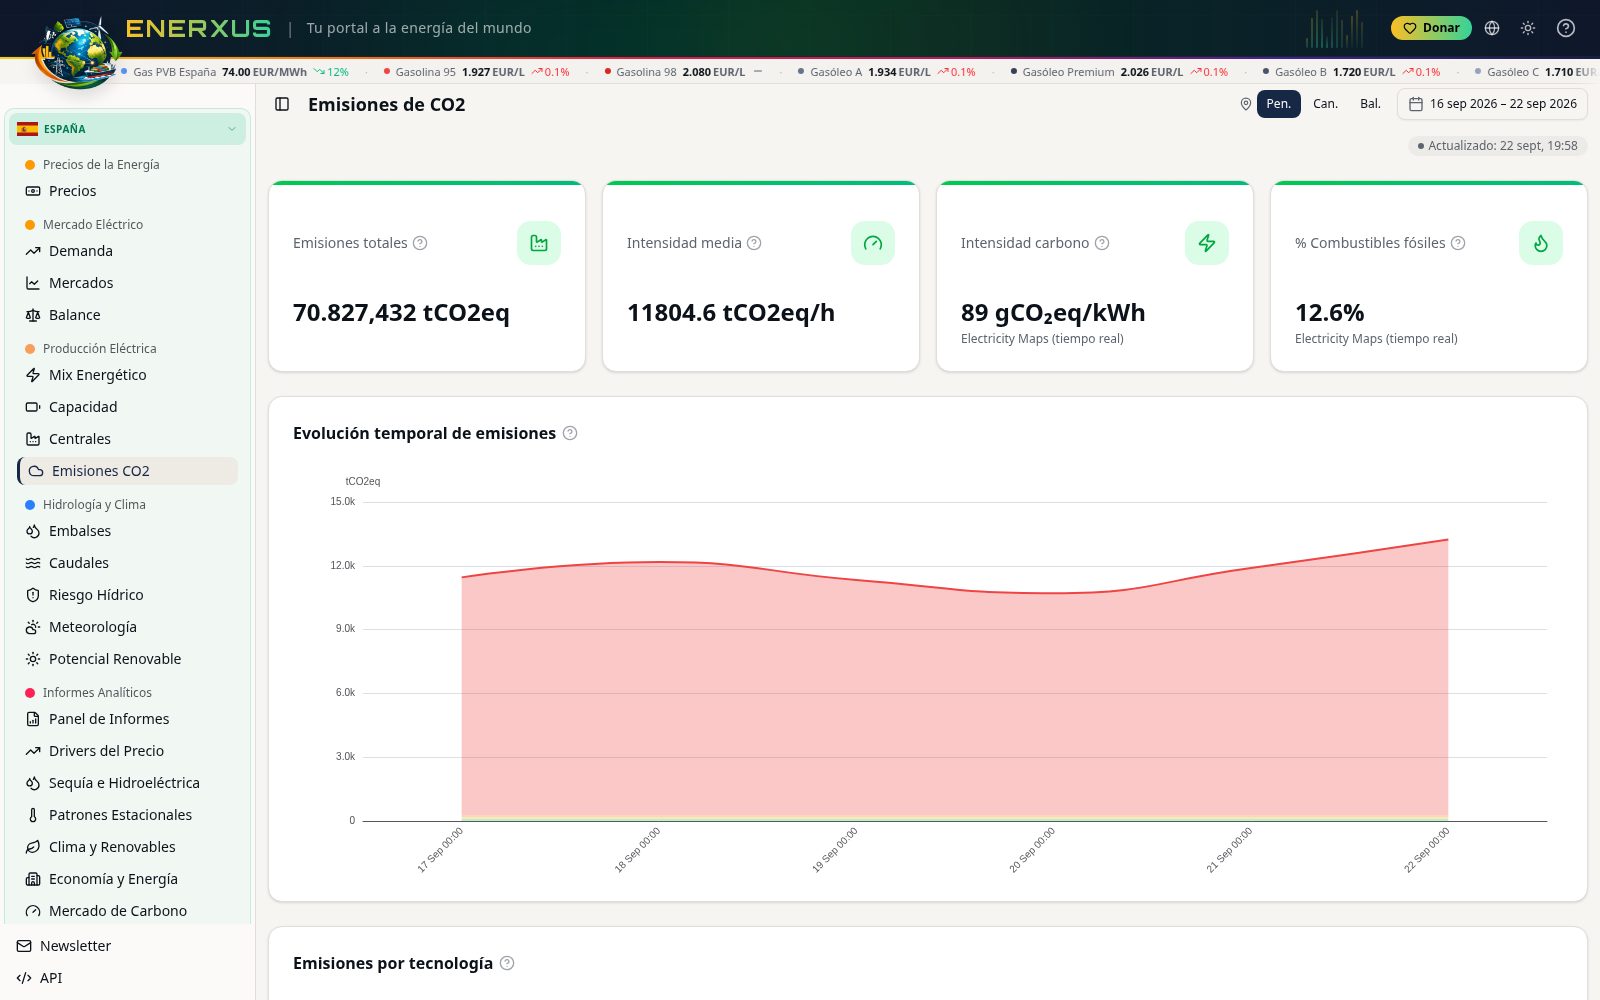Click the Actualizado timestamp badge
The height and width of the screenshot is (1000, 1600).
(1497, 146)
